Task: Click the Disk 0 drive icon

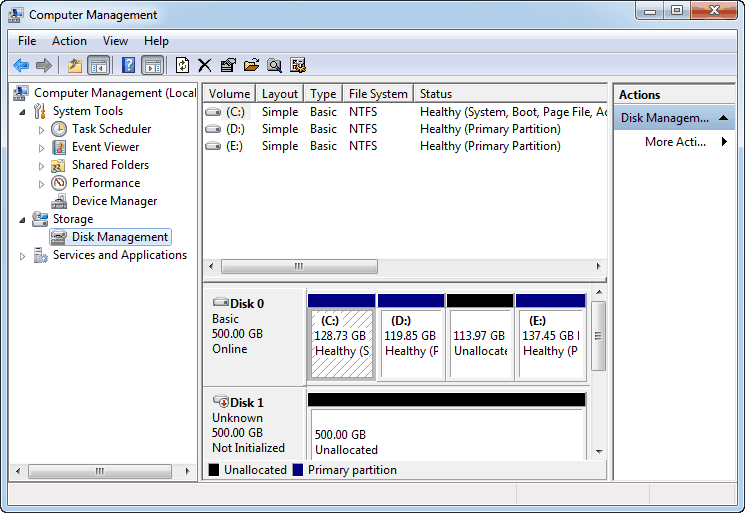Action: [220, 302]
